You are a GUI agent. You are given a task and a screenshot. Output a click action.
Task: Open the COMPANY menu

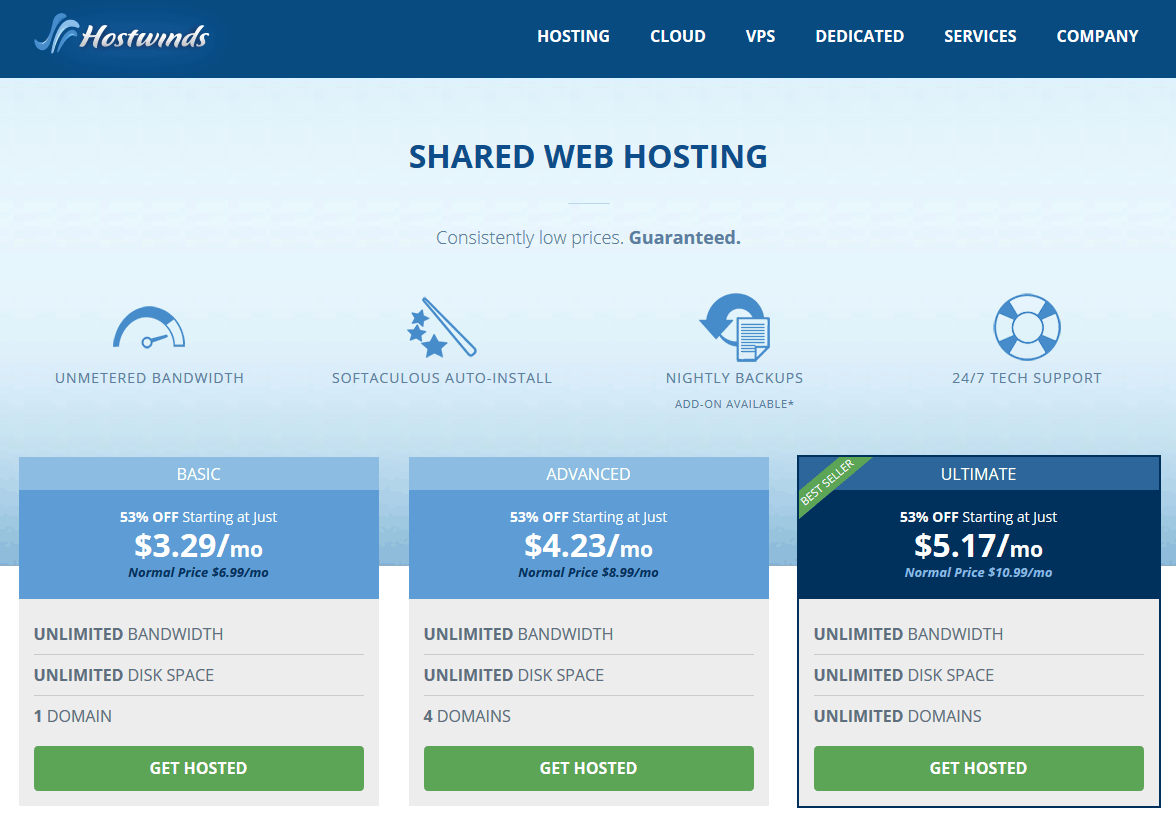tap(1096, 36)
